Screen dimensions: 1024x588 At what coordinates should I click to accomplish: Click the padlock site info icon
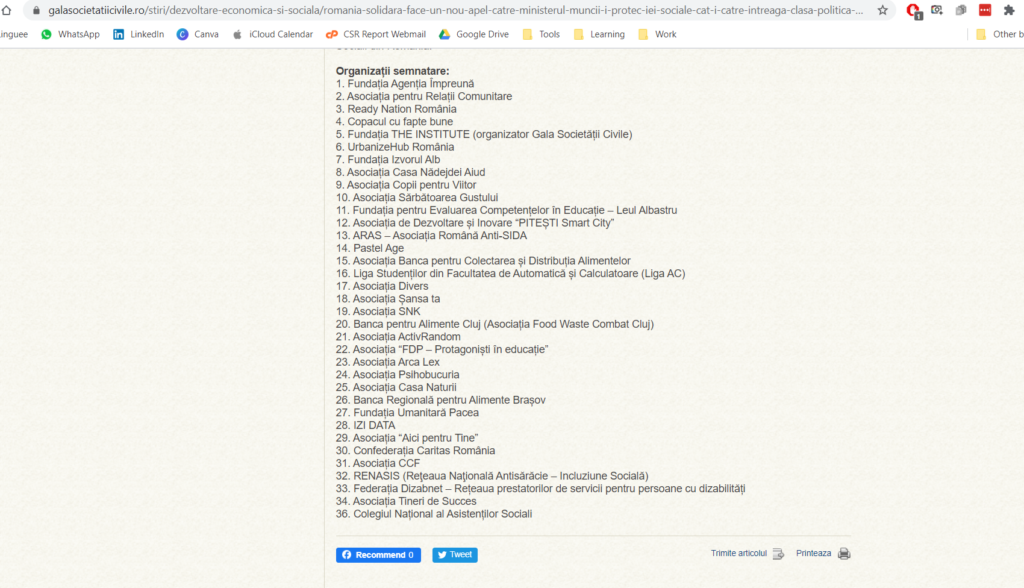click(x=37, y=10)
